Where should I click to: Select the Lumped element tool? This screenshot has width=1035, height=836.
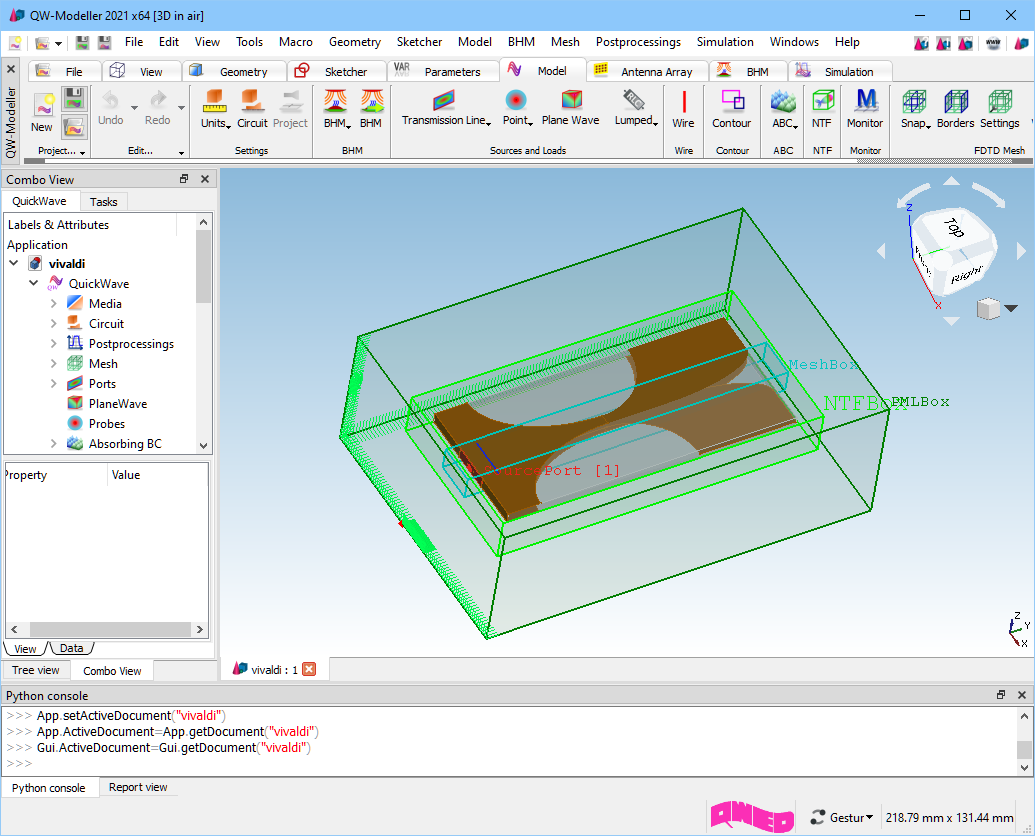[x=636, y=108]
